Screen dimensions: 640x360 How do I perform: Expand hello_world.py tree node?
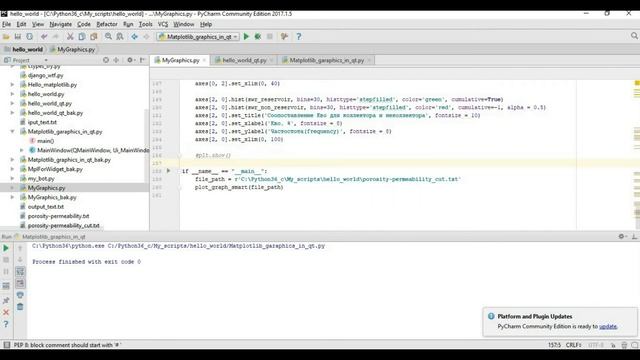tap(12, 94)
